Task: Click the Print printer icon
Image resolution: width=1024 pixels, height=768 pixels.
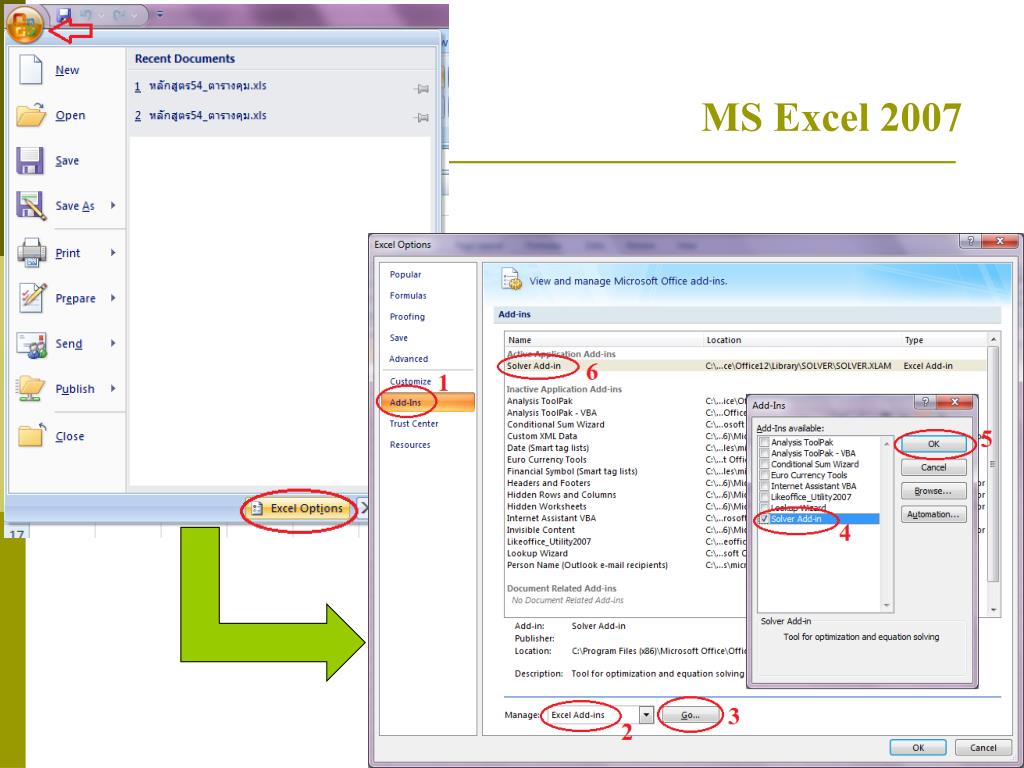Action: [31, 253]
